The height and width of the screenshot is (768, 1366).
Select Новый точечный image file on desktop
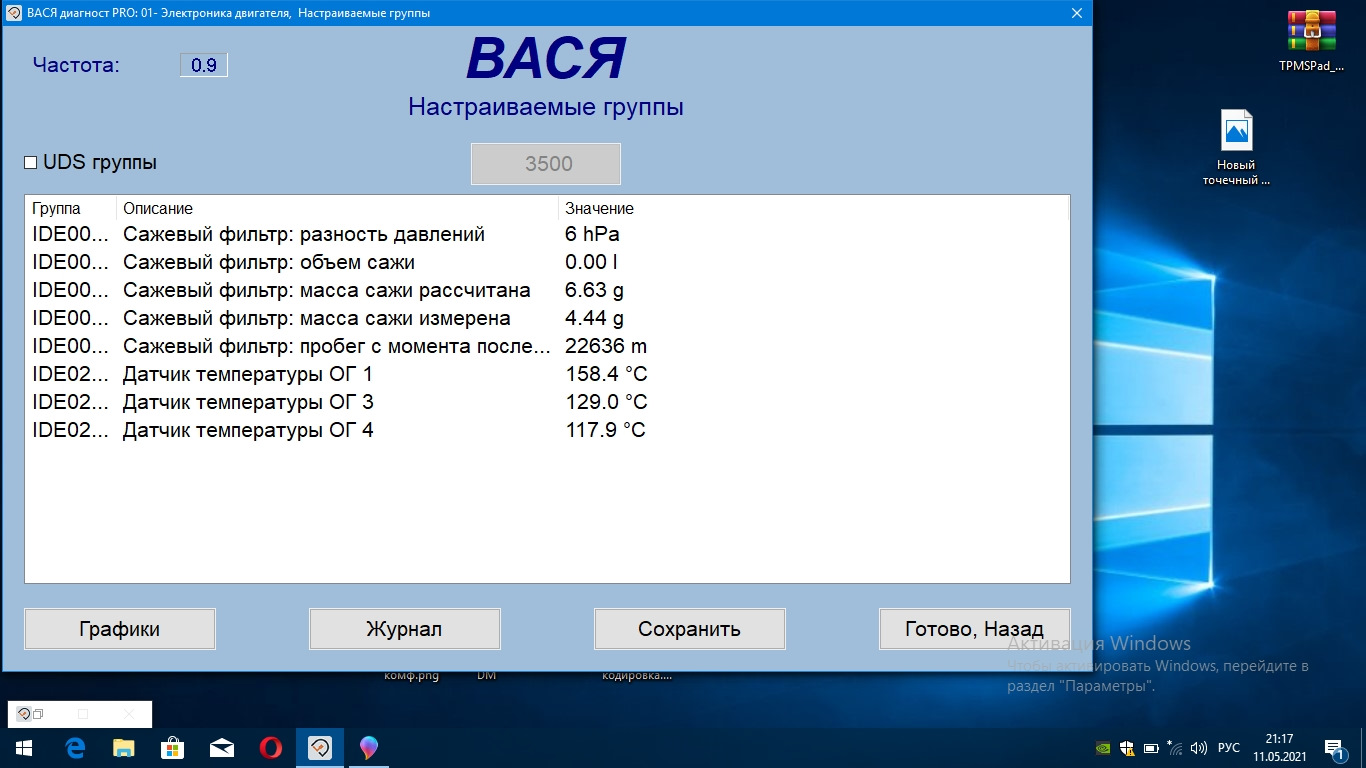1236,147
